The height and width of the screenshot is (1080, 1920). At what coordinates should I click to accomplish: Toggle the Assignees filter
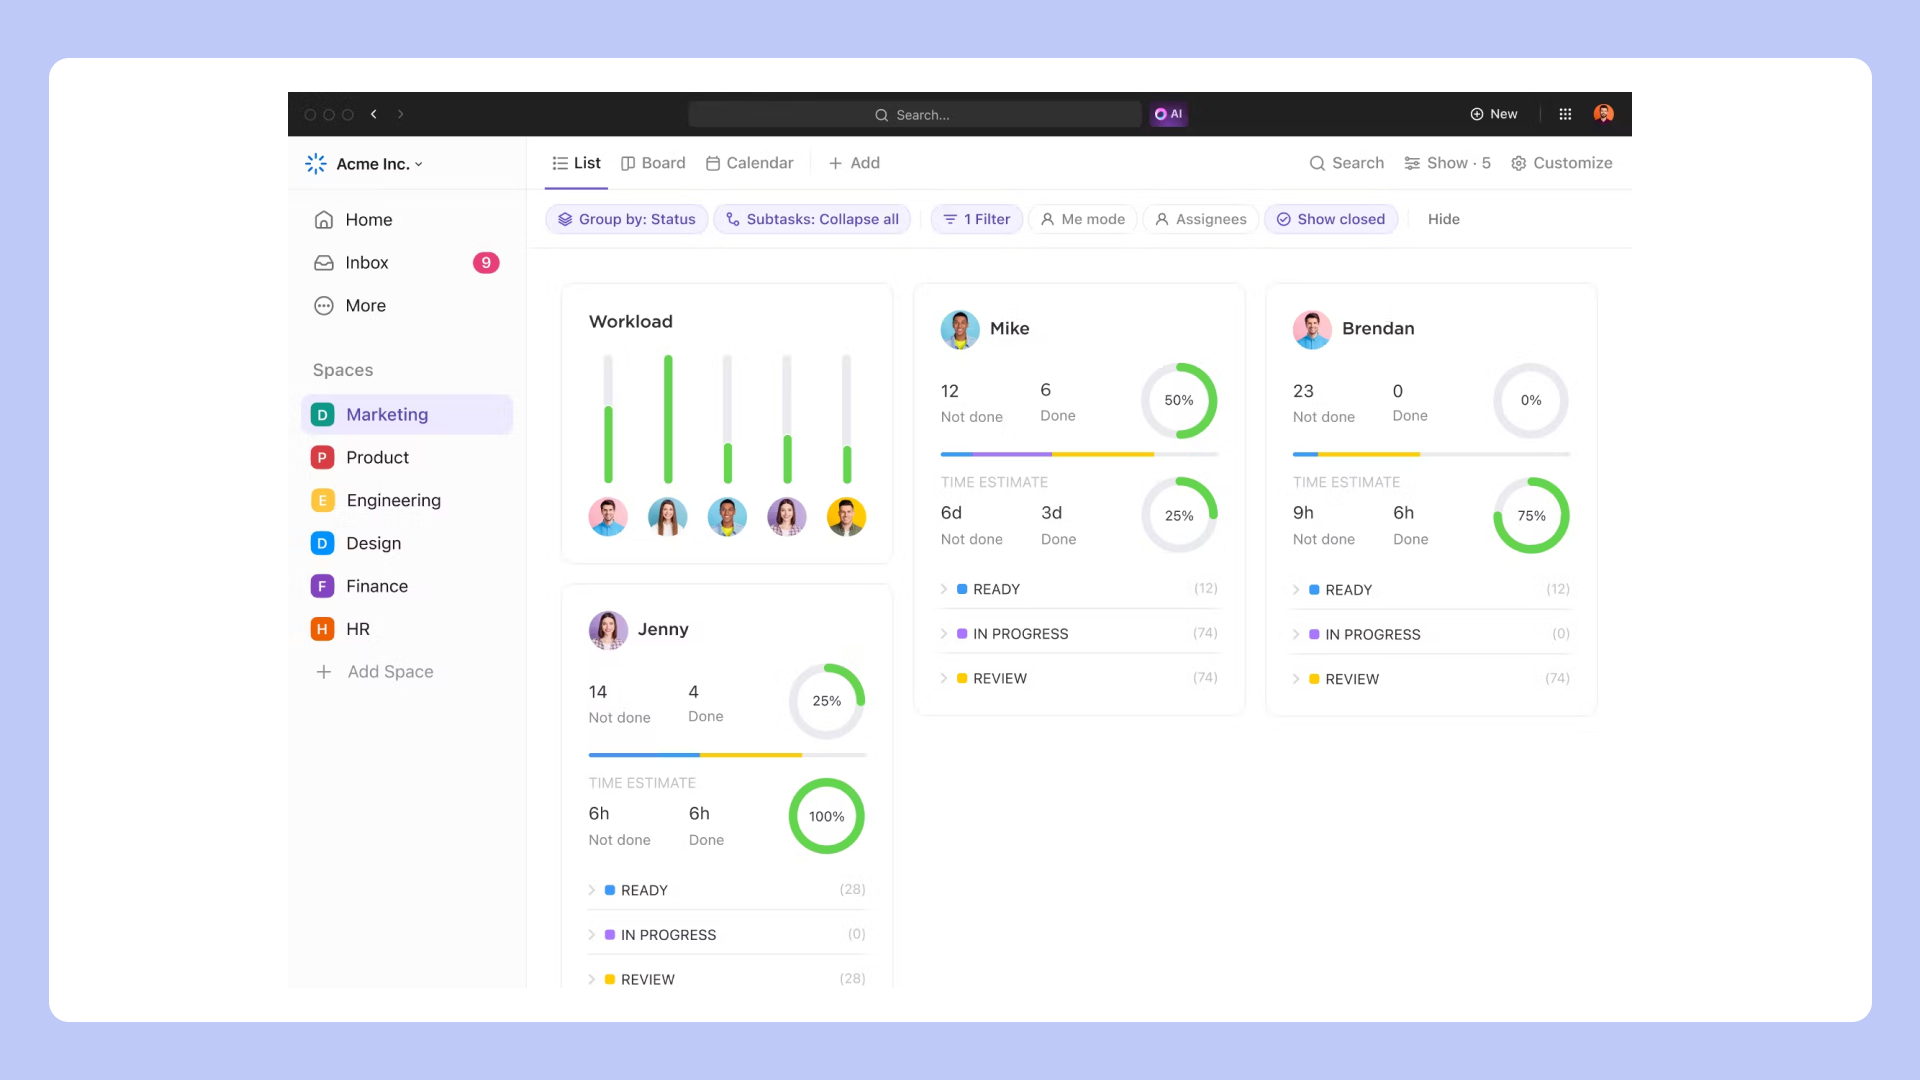(x=1200, y=219)
